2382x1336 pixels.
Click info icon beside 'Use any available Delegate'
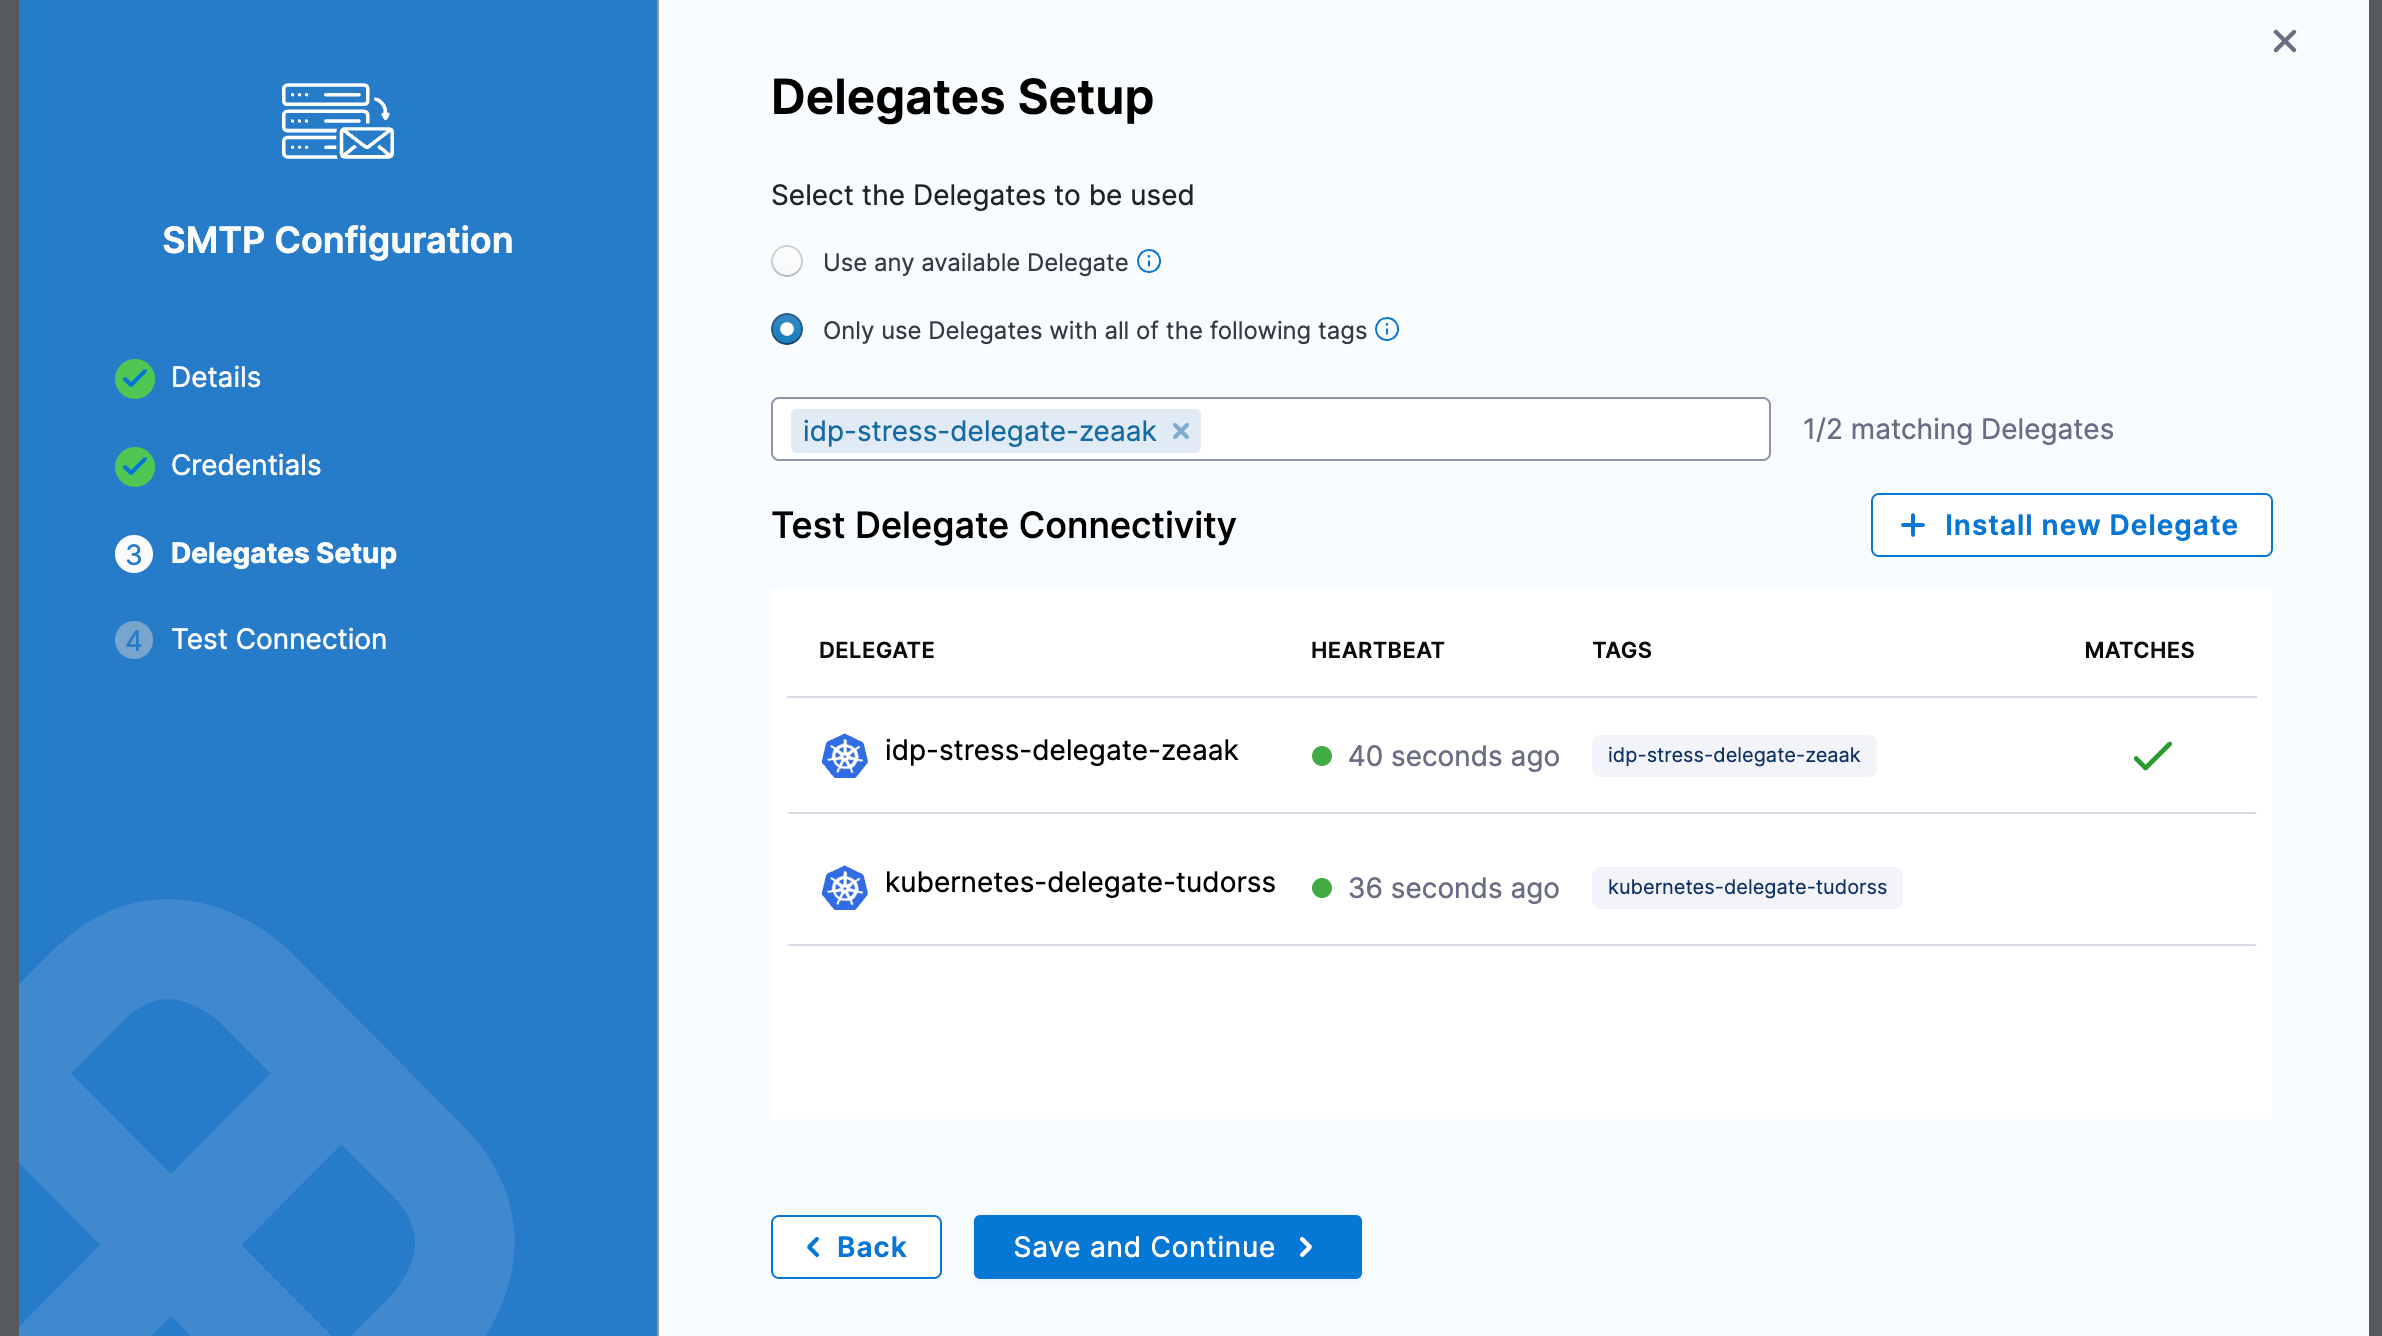(1150, 261)
